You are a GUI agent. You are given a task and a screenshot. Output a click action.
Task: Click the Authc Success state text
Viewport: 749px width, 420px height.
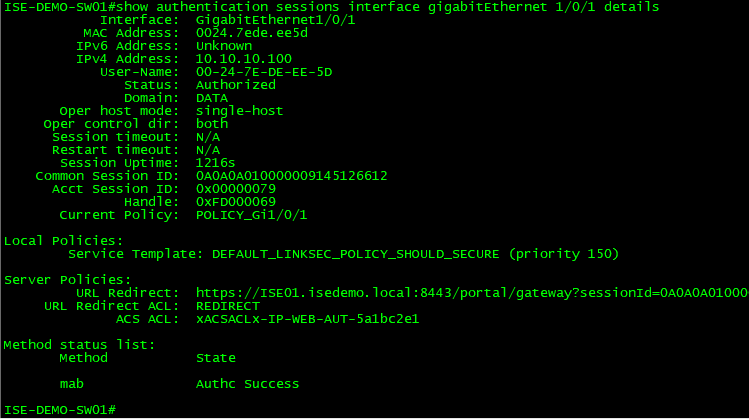(x=247, y=384)
